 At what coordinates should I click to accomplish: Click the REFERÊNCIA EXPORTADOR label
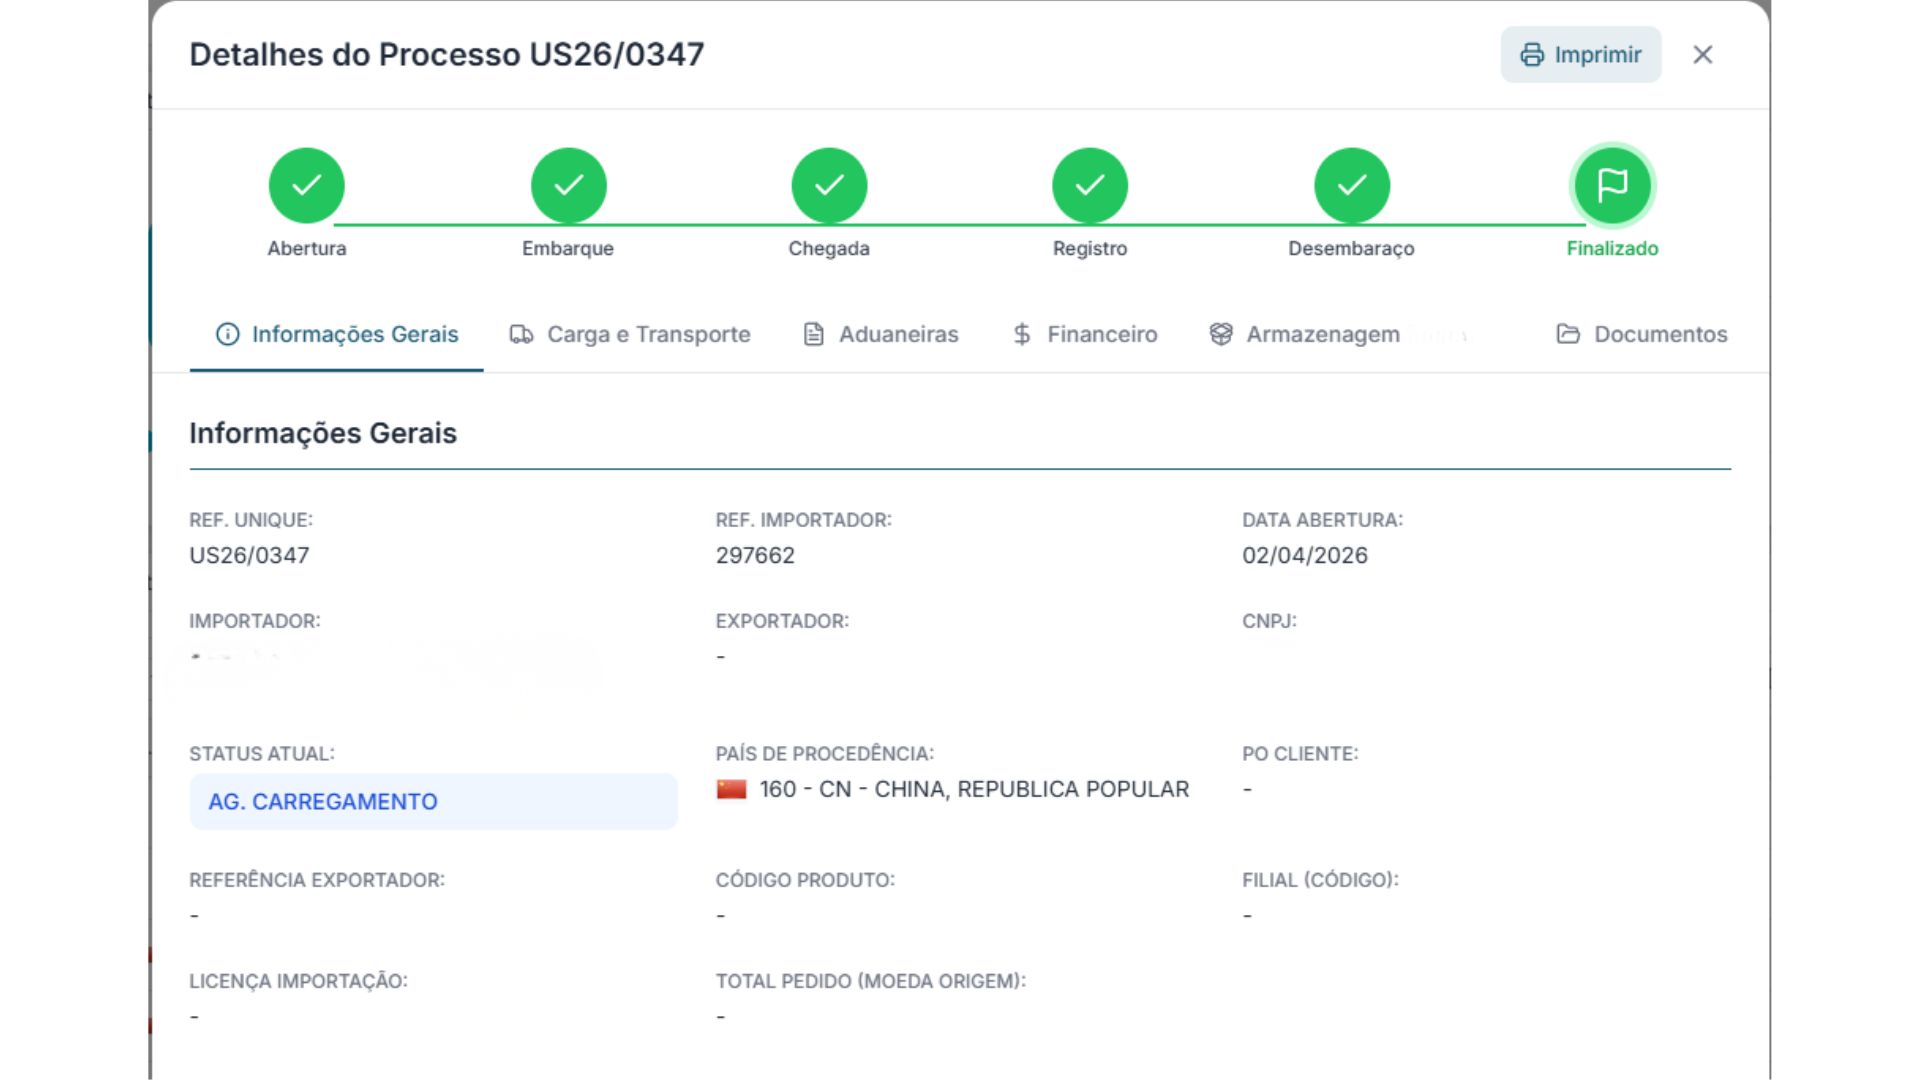(x=317, y=880)
